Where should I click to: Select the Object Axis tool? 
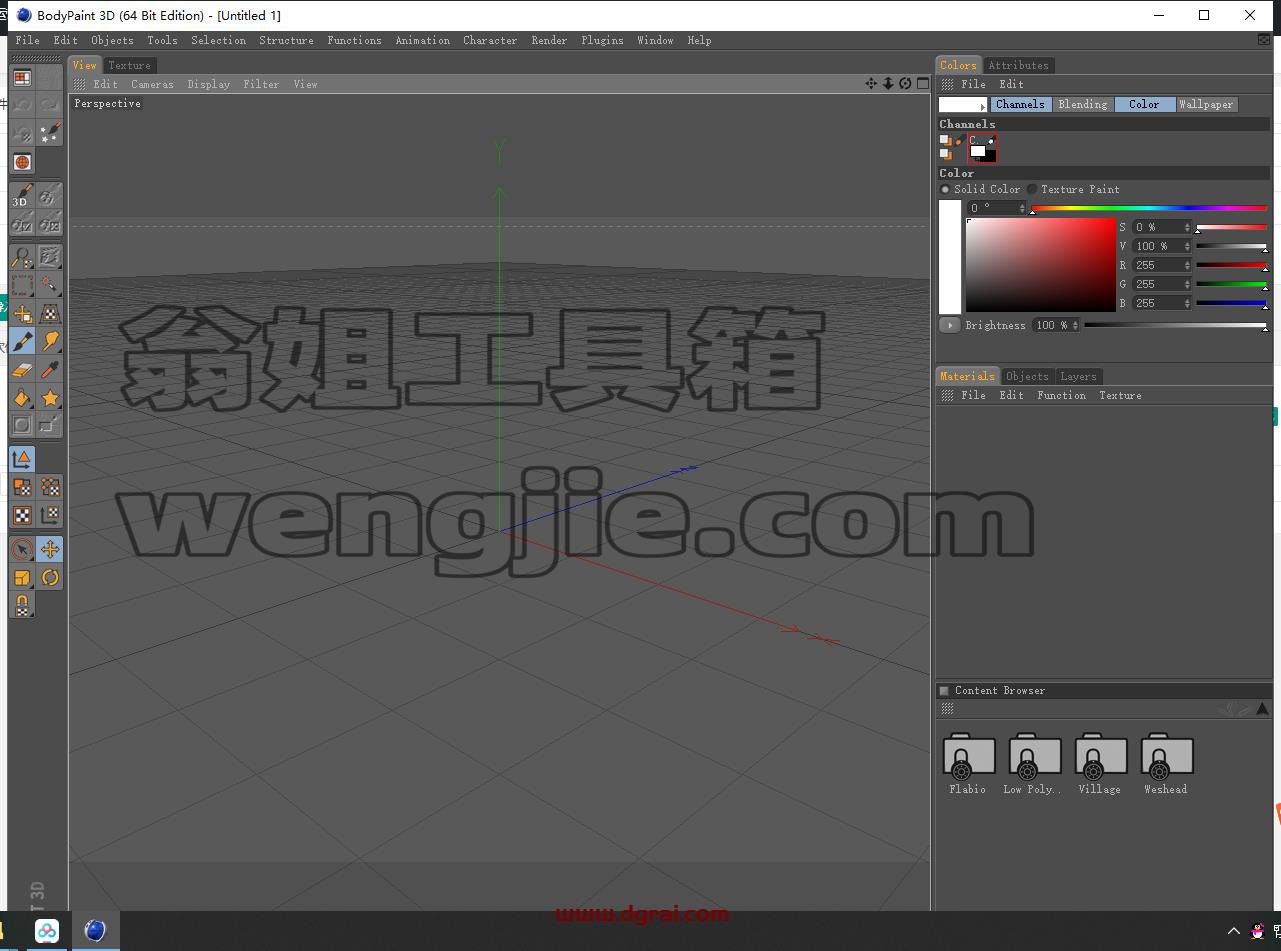point(22,459)
